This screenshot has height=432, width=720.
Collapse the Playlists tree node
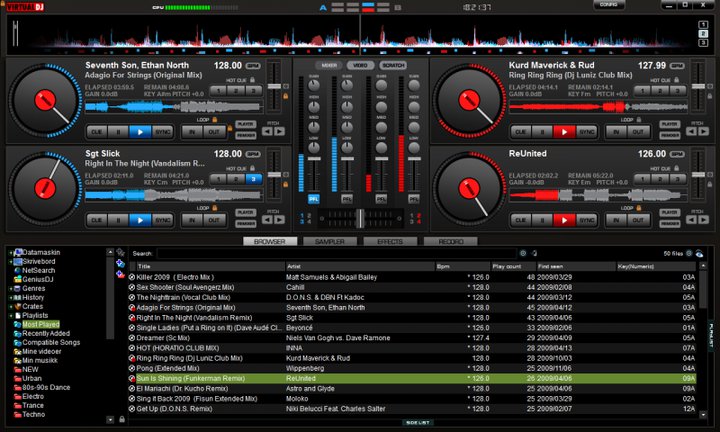pyautogui.click(x=11, y=316)
